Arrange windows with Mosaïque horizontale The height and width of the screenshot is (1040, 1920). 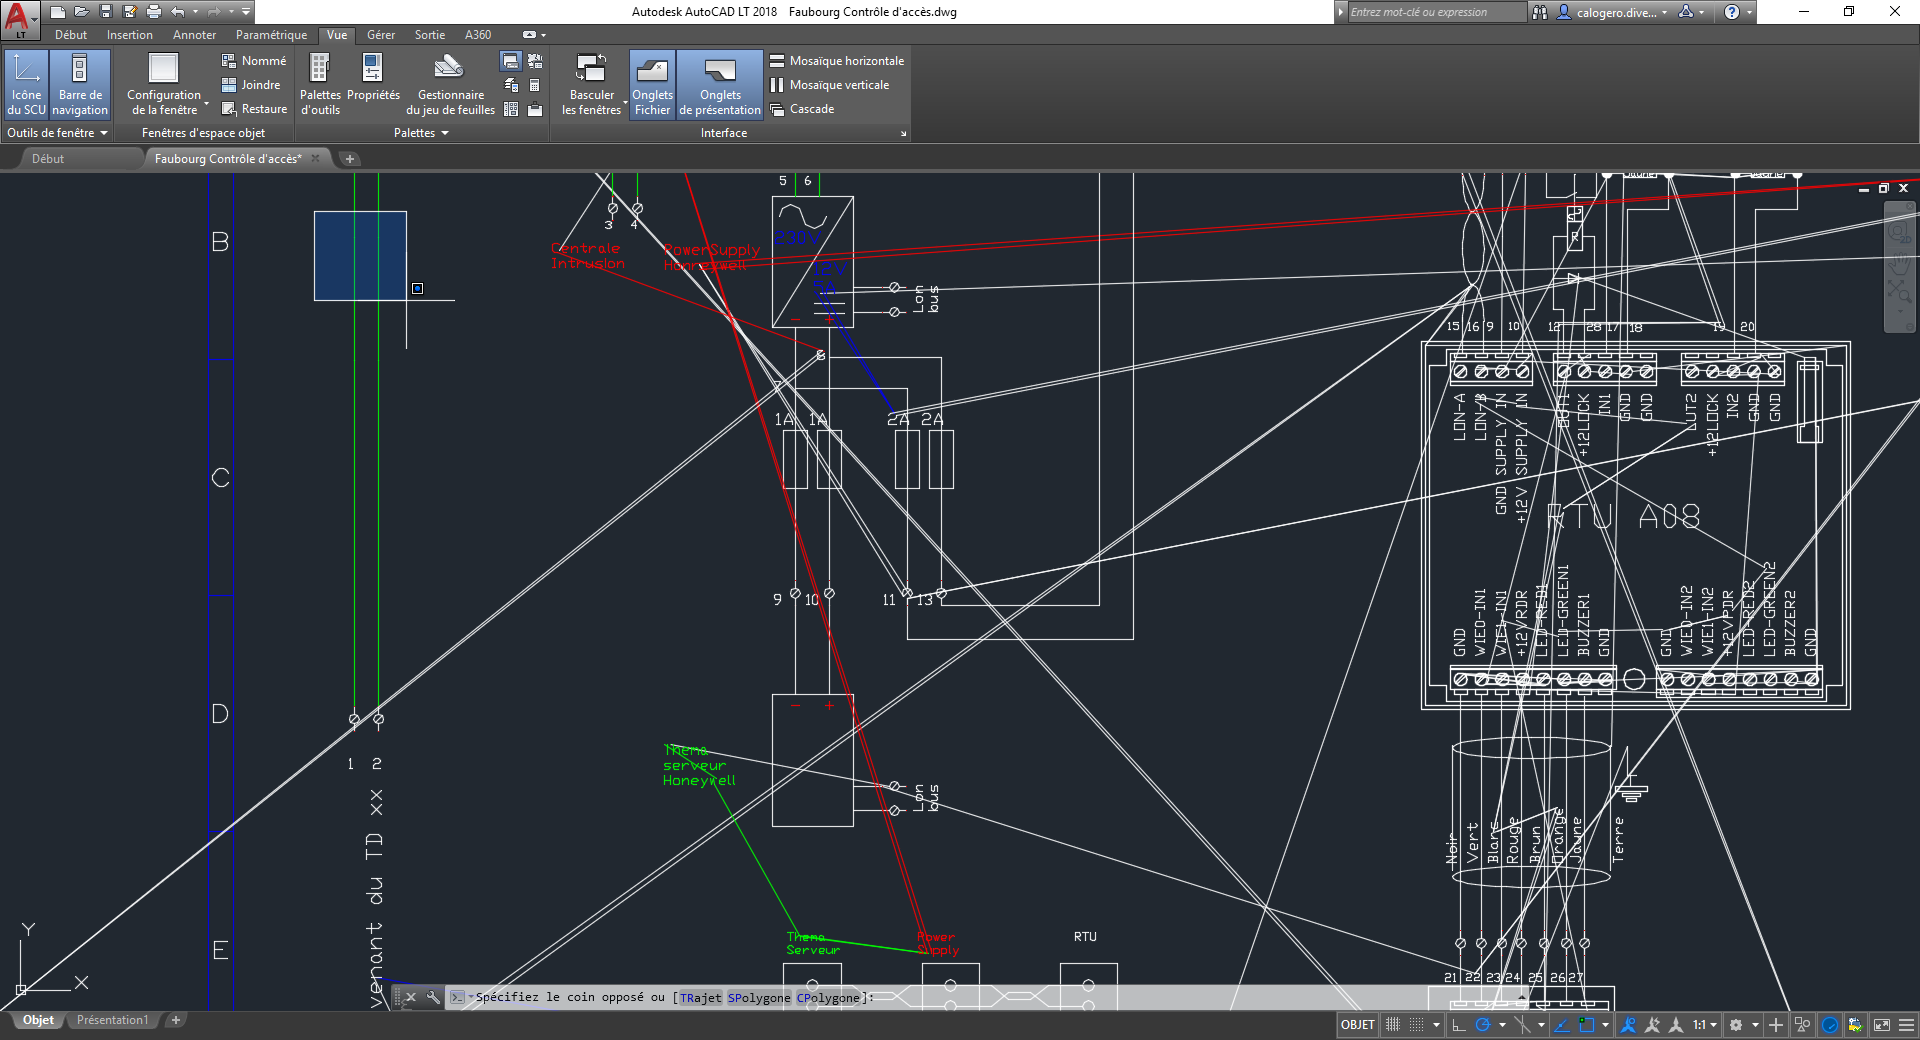[x=837, y=61]
